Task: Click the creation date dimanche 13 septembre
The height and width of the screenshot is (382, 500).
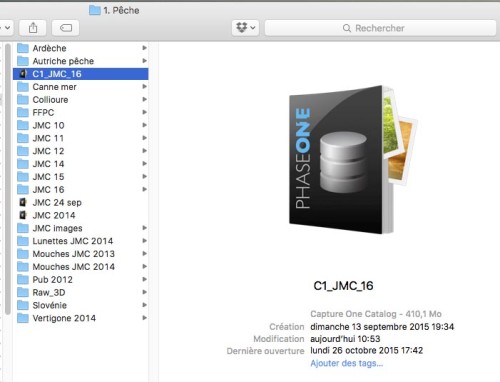Action: coord(382,327)
